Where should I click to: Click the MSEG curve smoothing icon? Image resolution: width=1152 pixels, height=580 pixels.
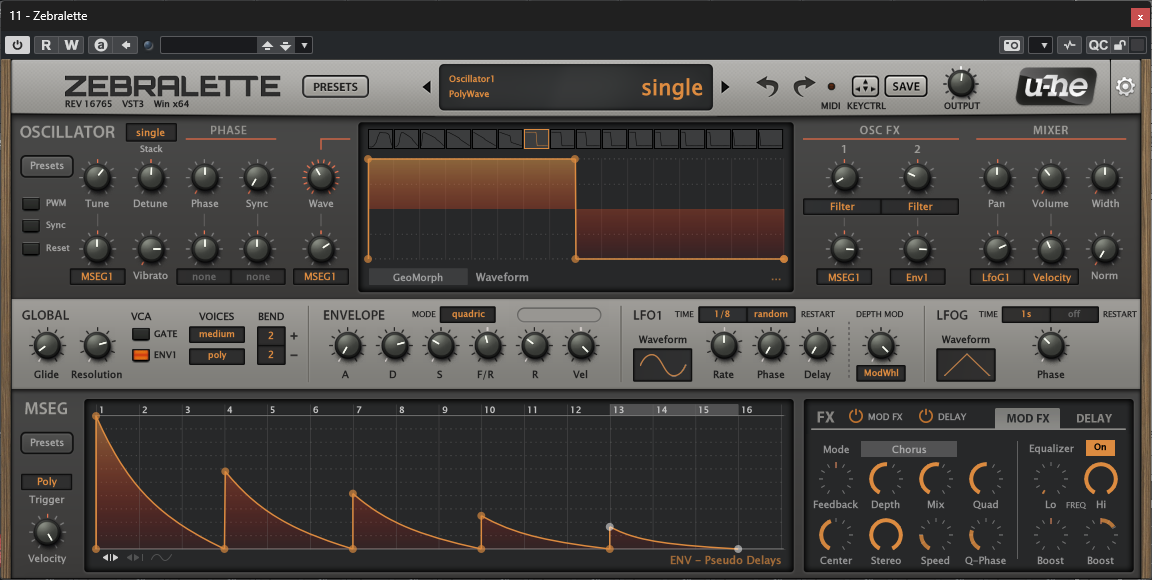click(x=161, y=558)
